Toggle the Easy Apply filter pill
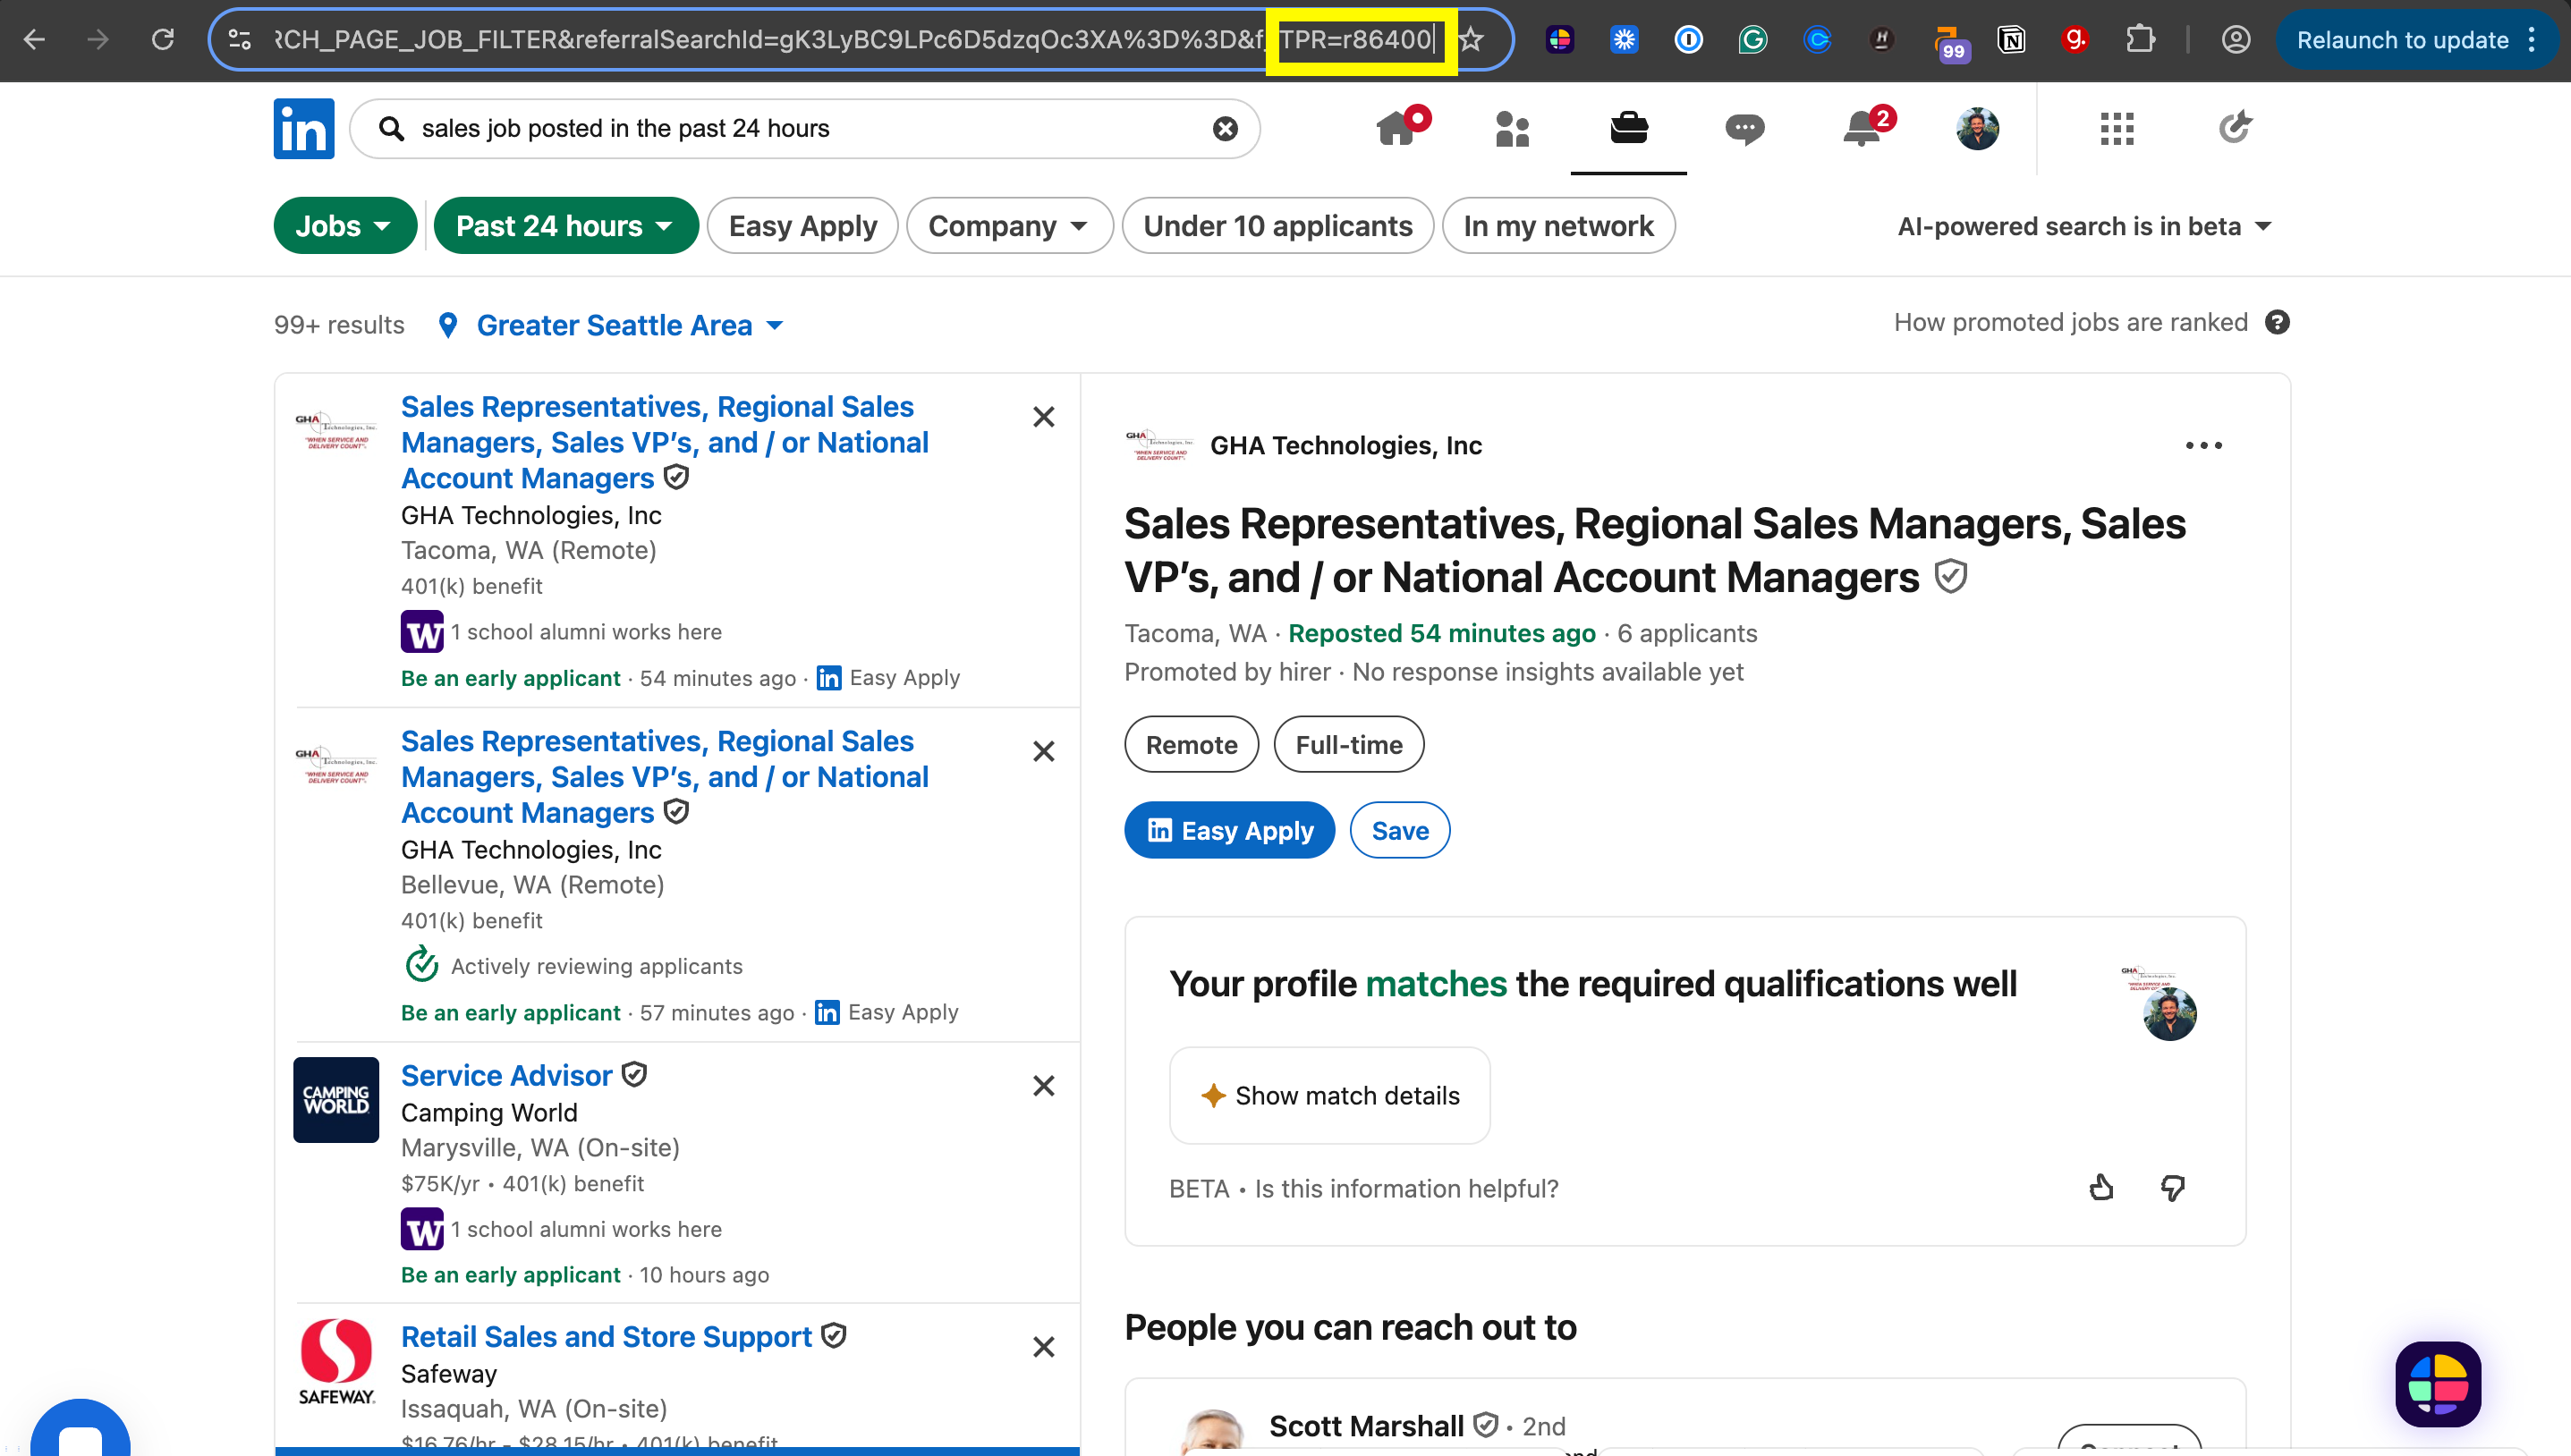This screenshot has height=1456, width=2571. (802, 226)
